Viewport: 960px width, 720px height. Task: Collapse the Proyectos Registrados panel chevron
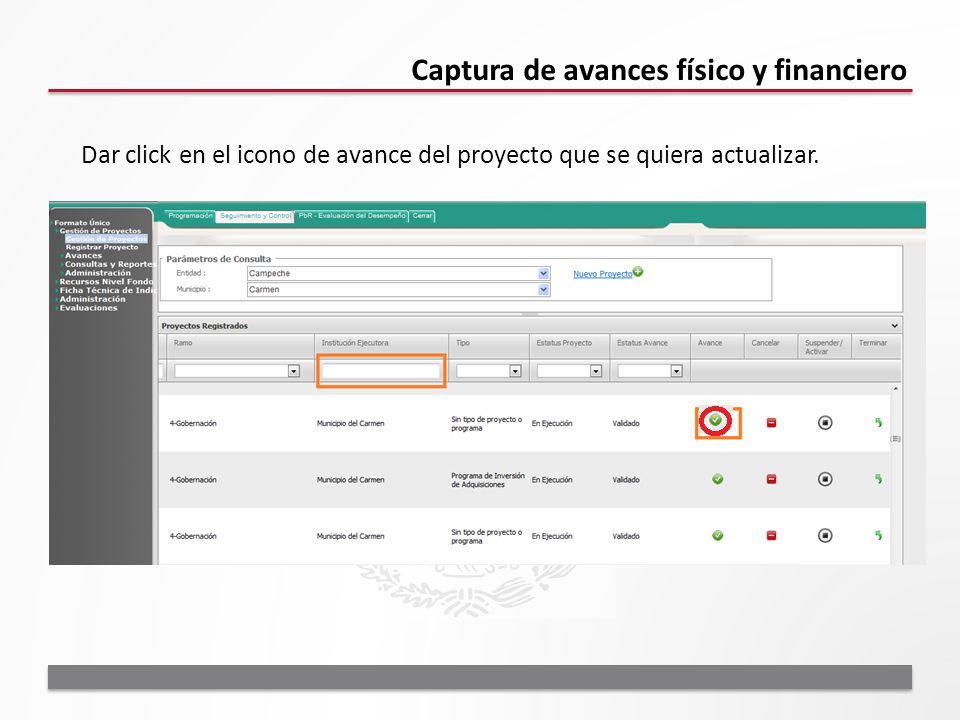tap(894, 326)
